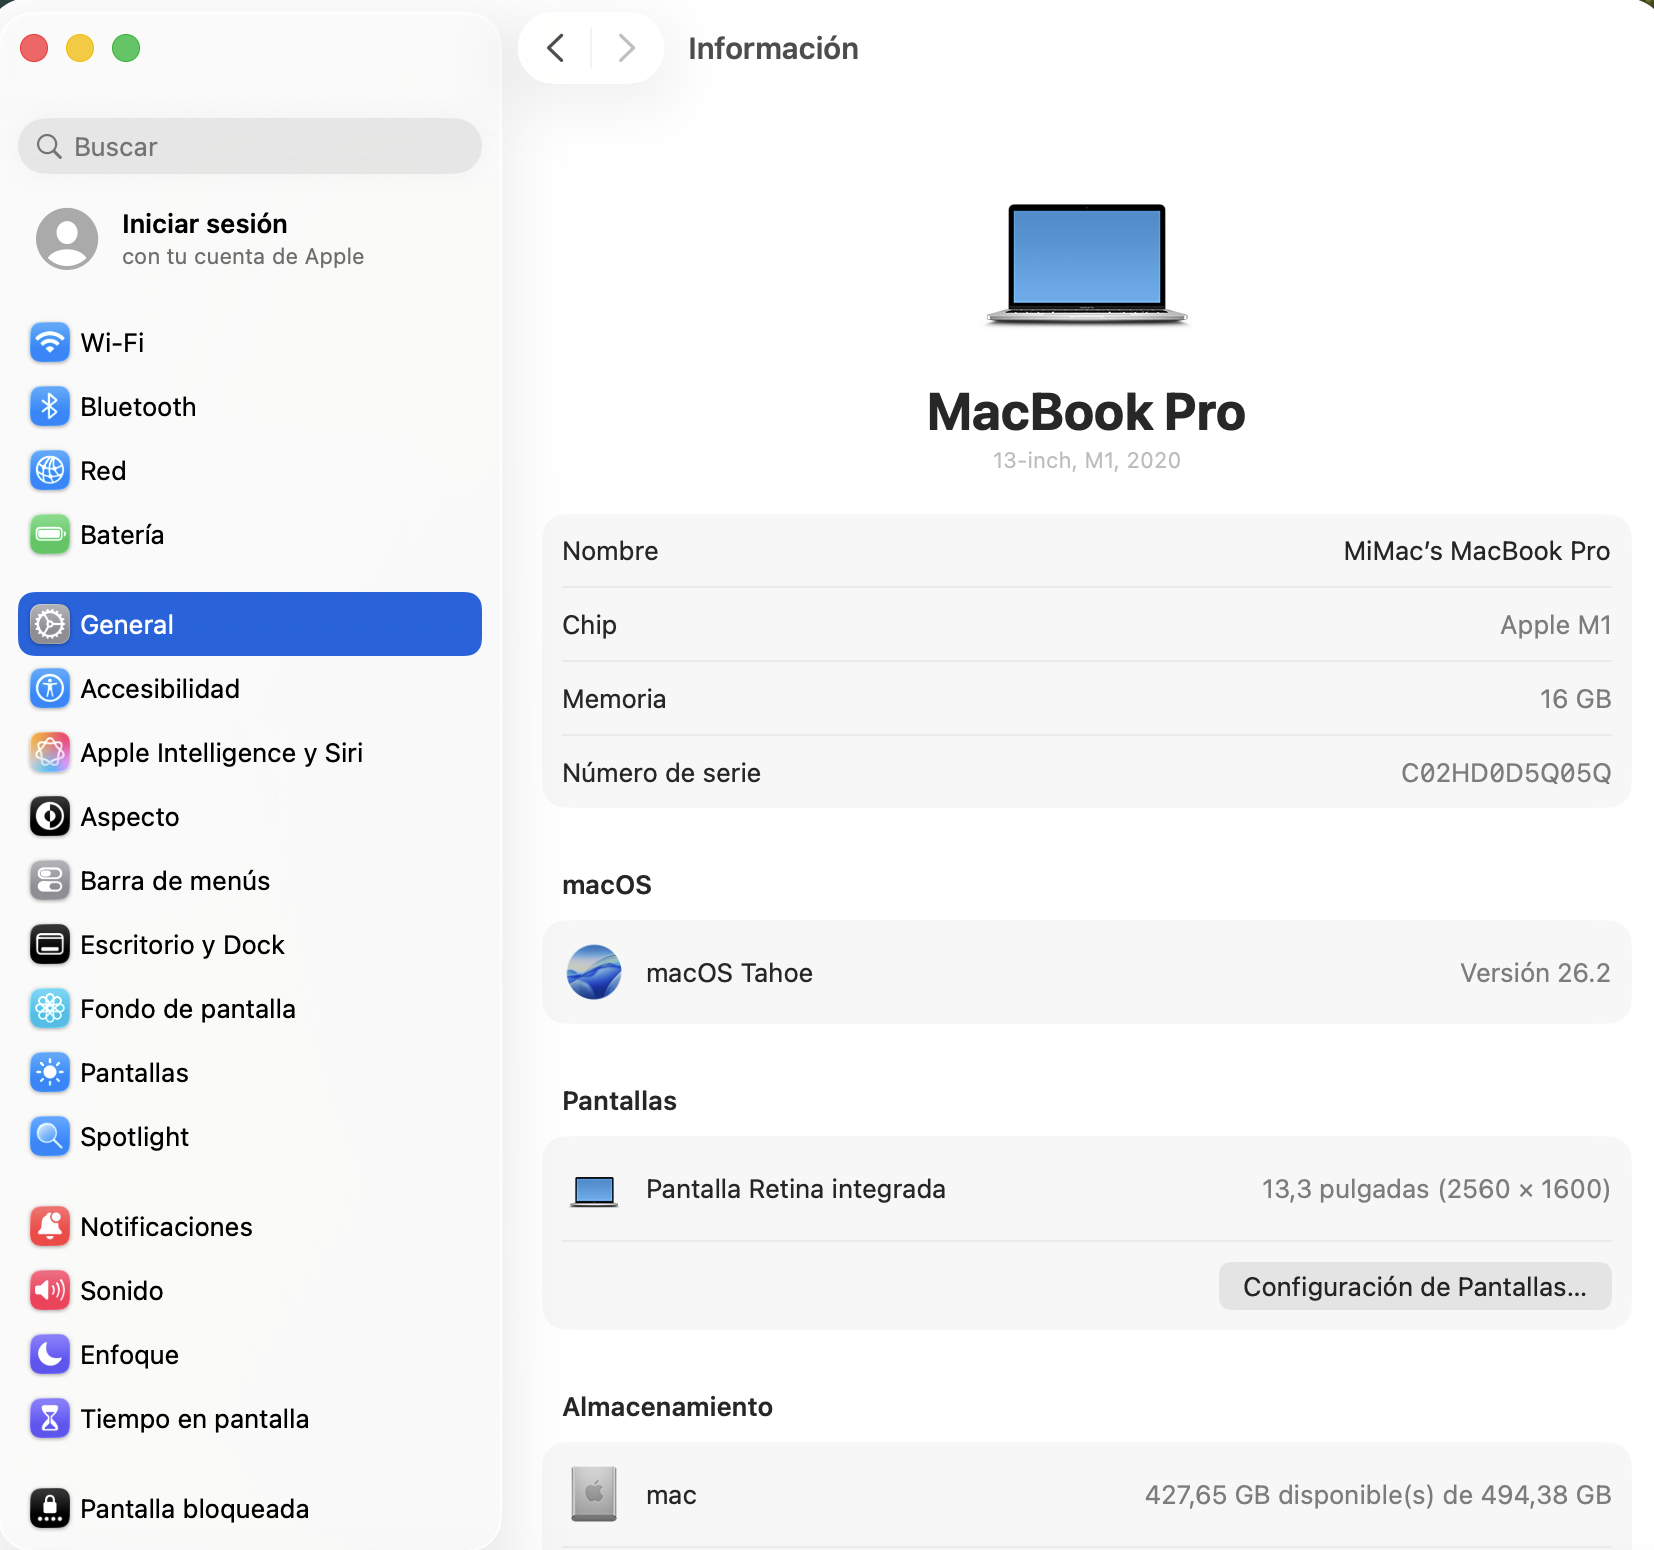Click inside the Buscar search field

pyautogui.click(x=250, y=147)
